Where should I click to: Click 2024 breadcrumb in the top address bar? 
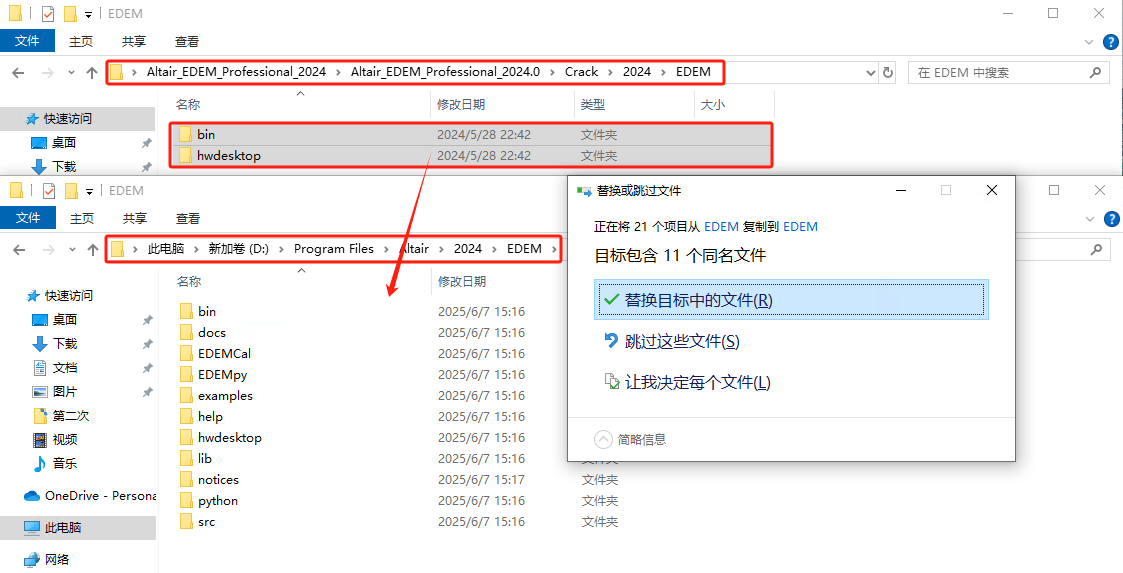(637, 72)
